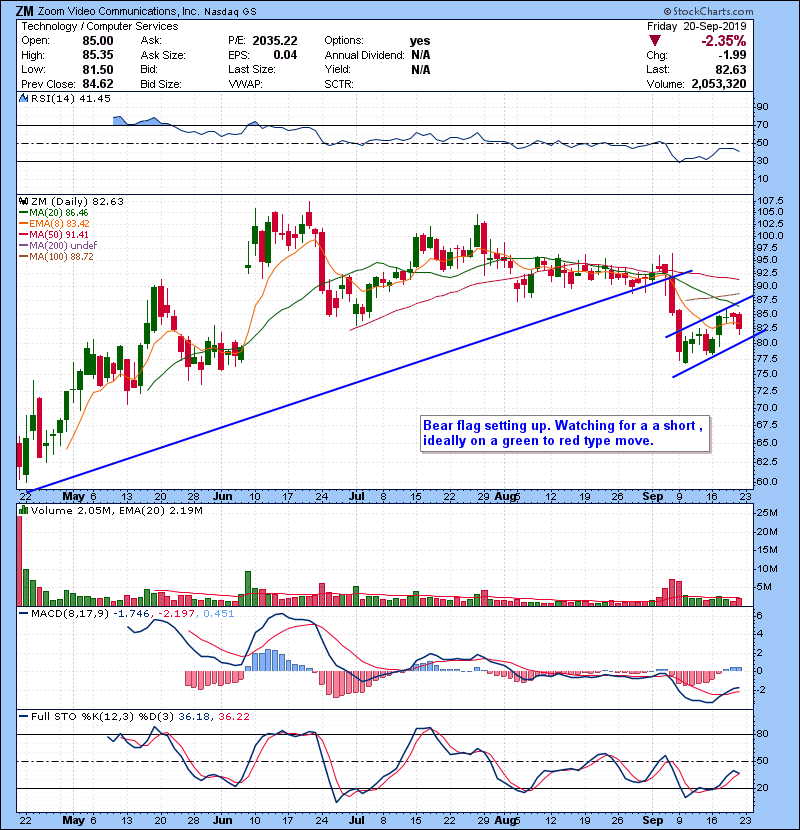This screenshot has height=830, width=800.
Task: Click the Options value yes
Action: coord(420,41)
